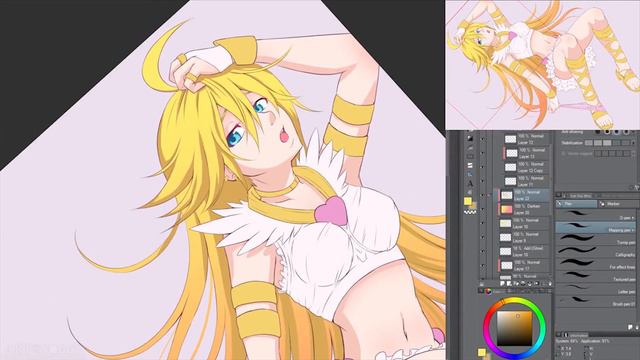Pick a shade in the color square
The image size is (640, 360).
point(514,329)
